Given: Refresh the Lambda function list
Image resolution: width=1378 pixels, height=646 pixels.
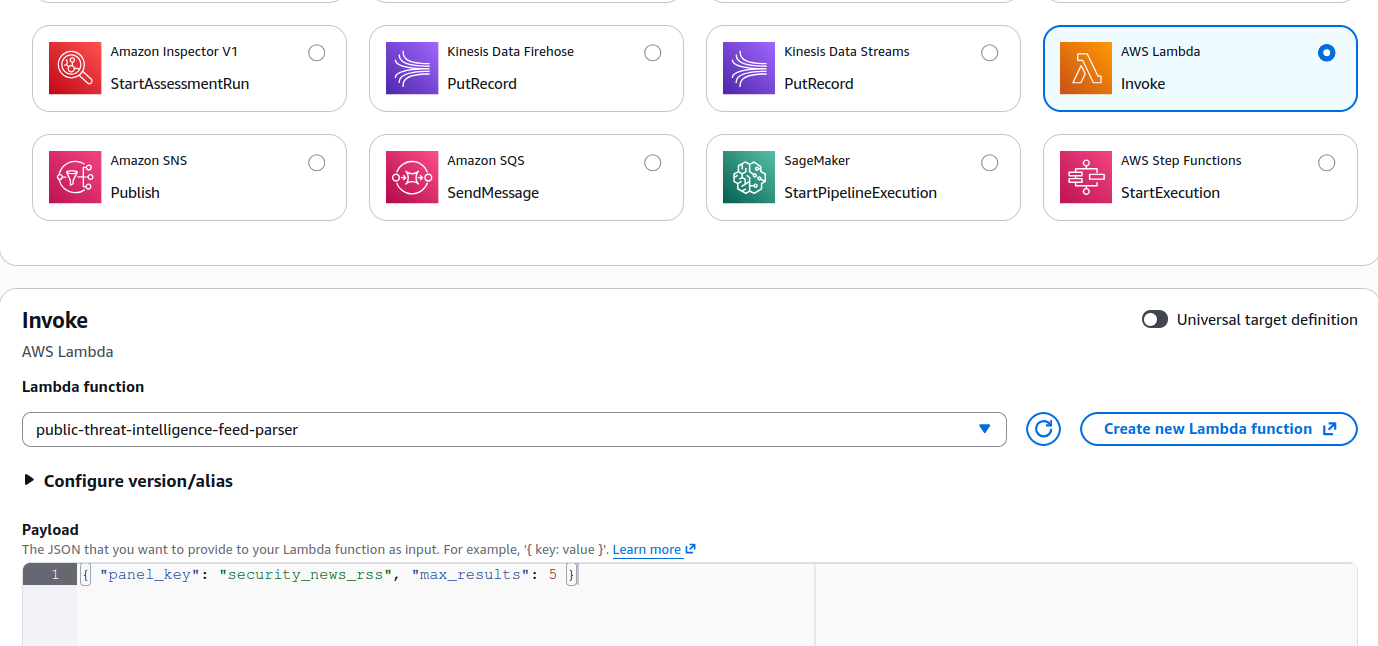Looking at the screenshot, I should [1043, 429].
